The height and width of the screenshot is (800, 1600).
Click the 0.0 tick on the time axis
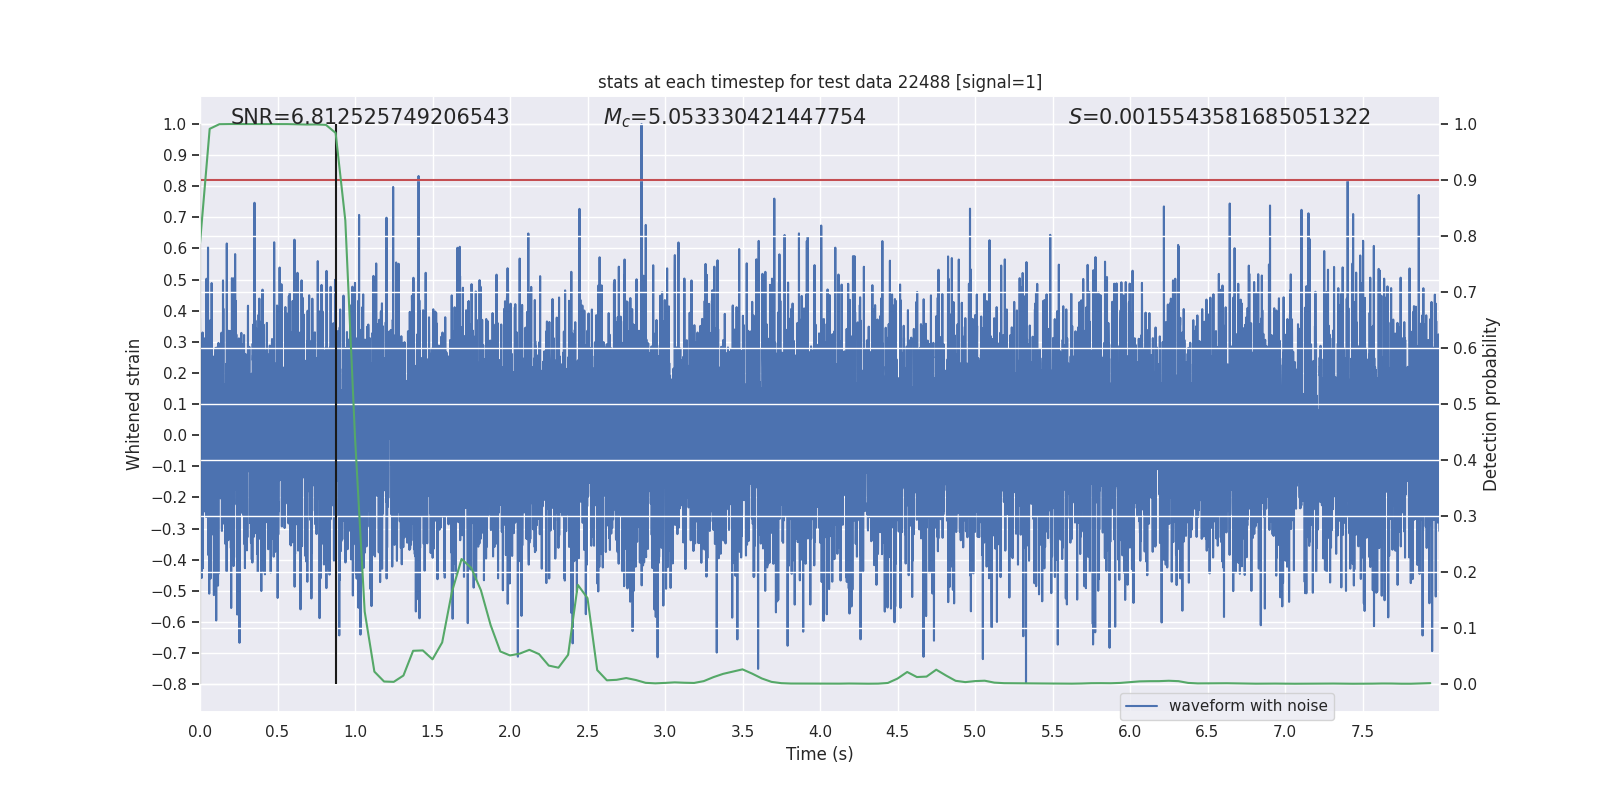click(x=200, y=732)
